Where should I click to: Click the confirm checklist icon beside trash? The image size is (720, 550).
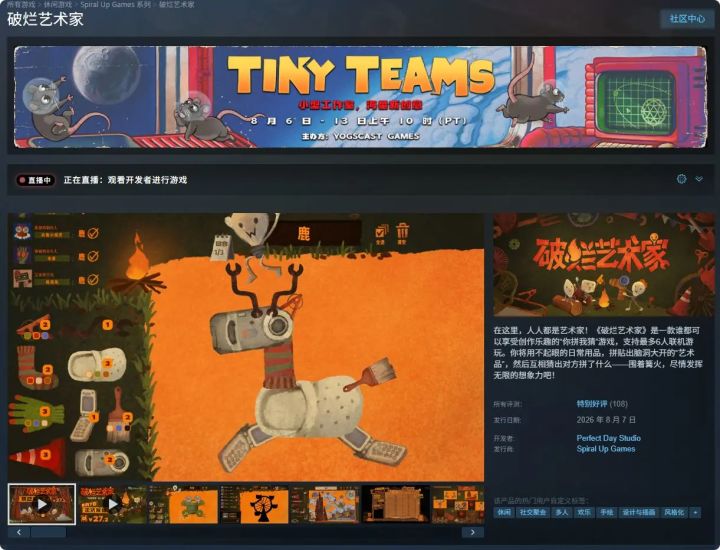(x=381, y=234)
